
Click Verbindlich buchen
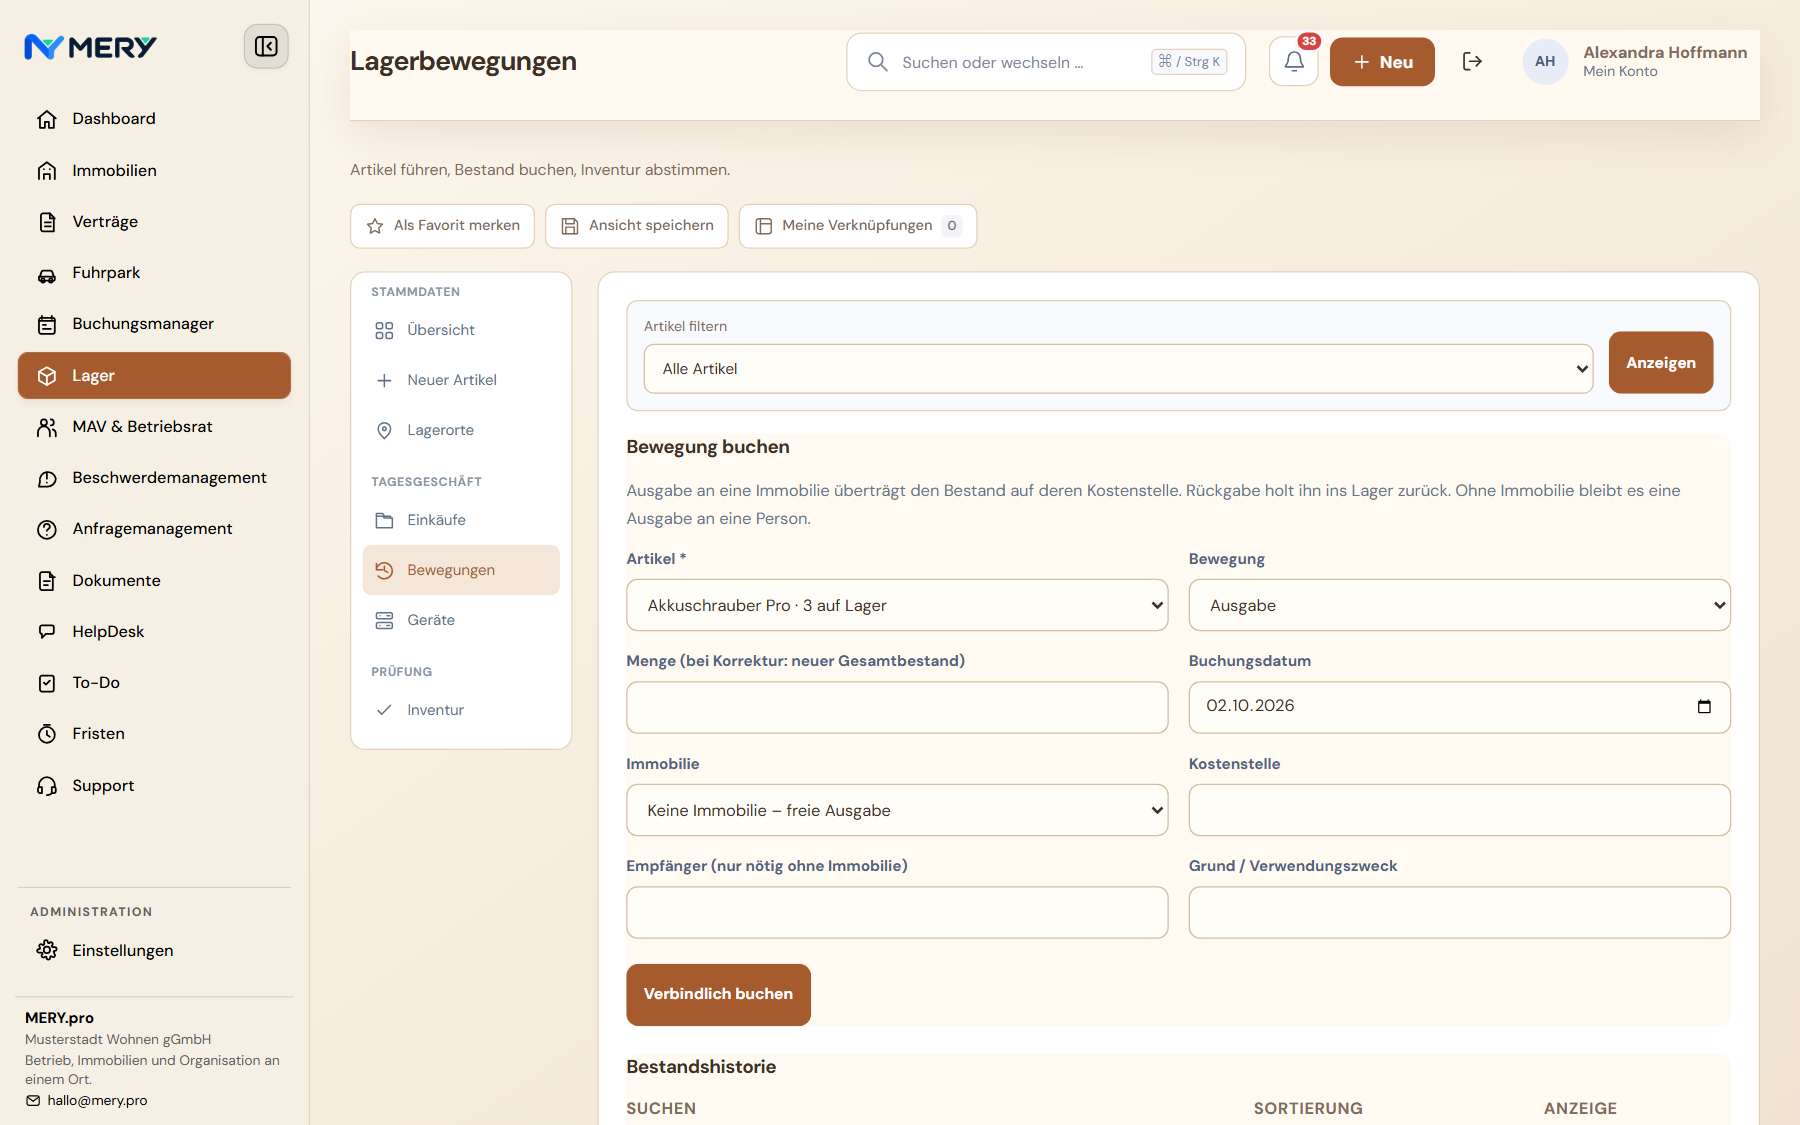pos(718,994)
